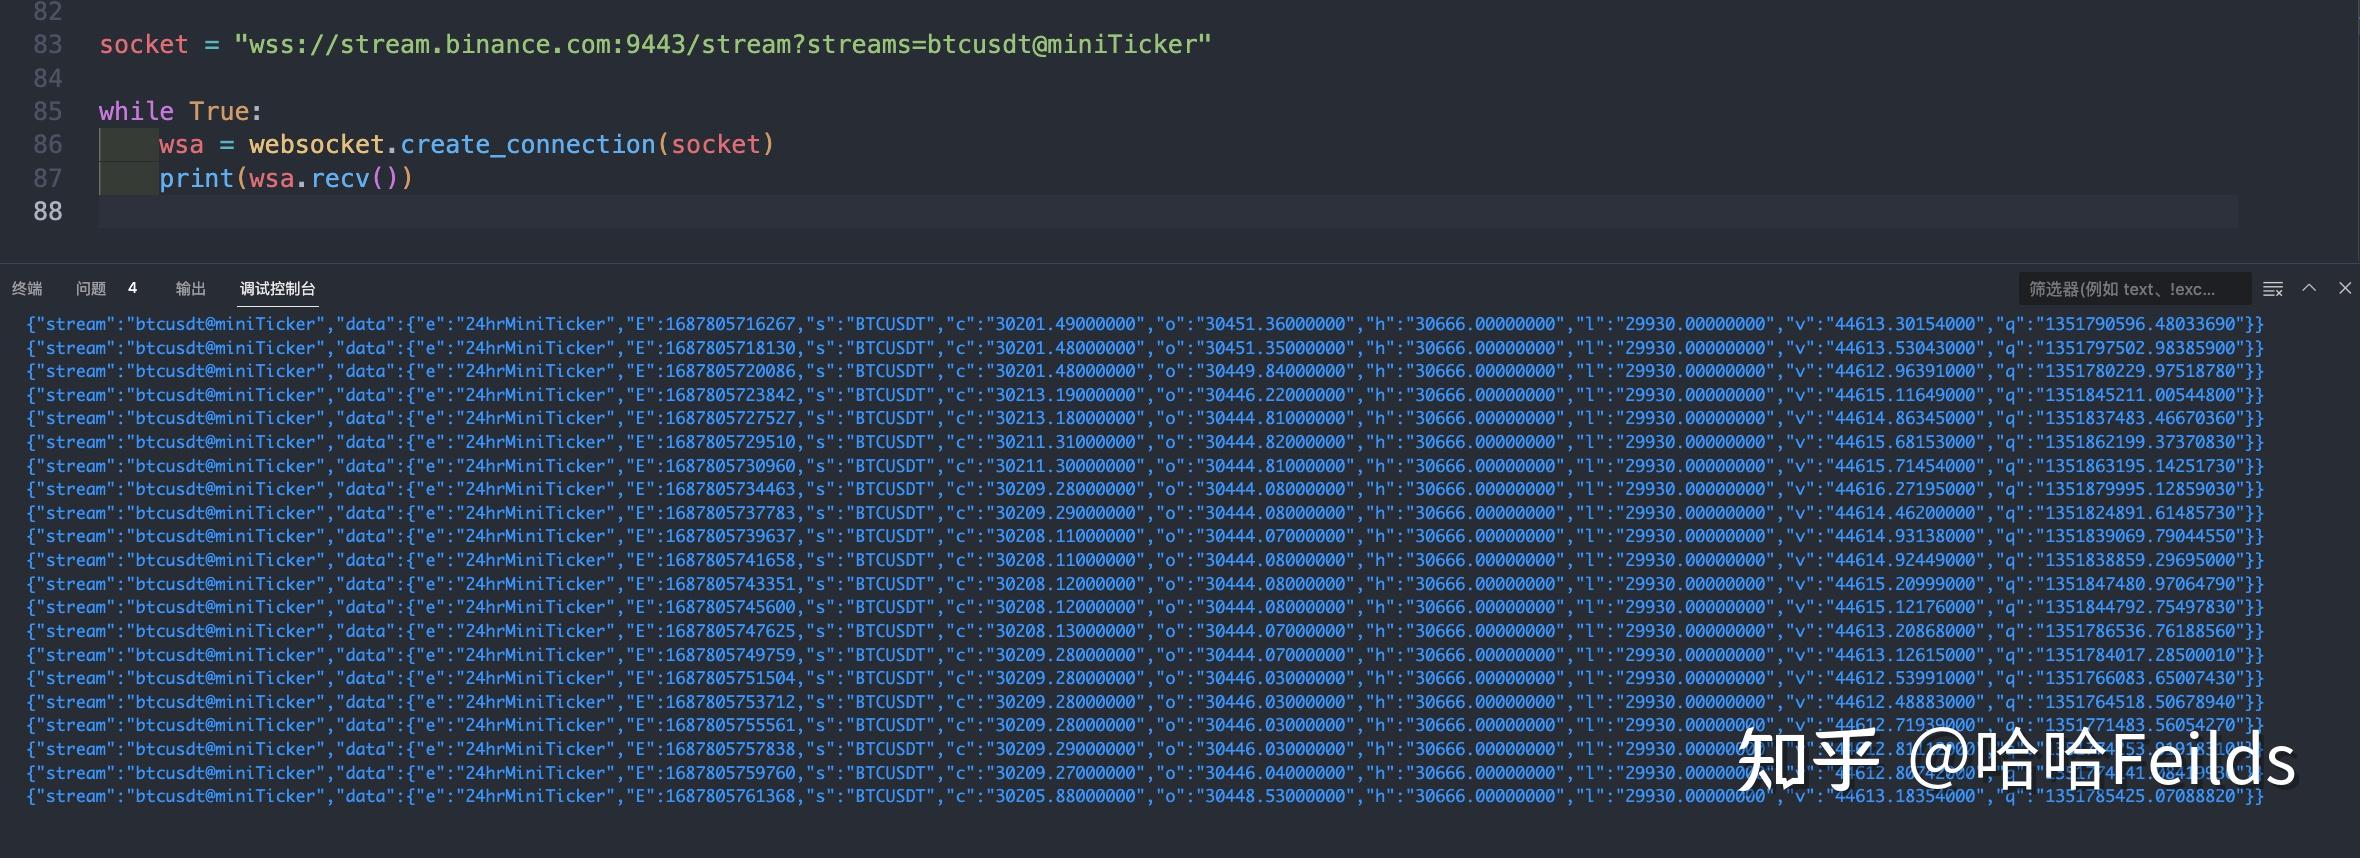Select console row with timestamp 1687805761368
Image resolution: width=2360 pixels, height=858 pixels.
pyautogui.click(x=1145, y=796)
